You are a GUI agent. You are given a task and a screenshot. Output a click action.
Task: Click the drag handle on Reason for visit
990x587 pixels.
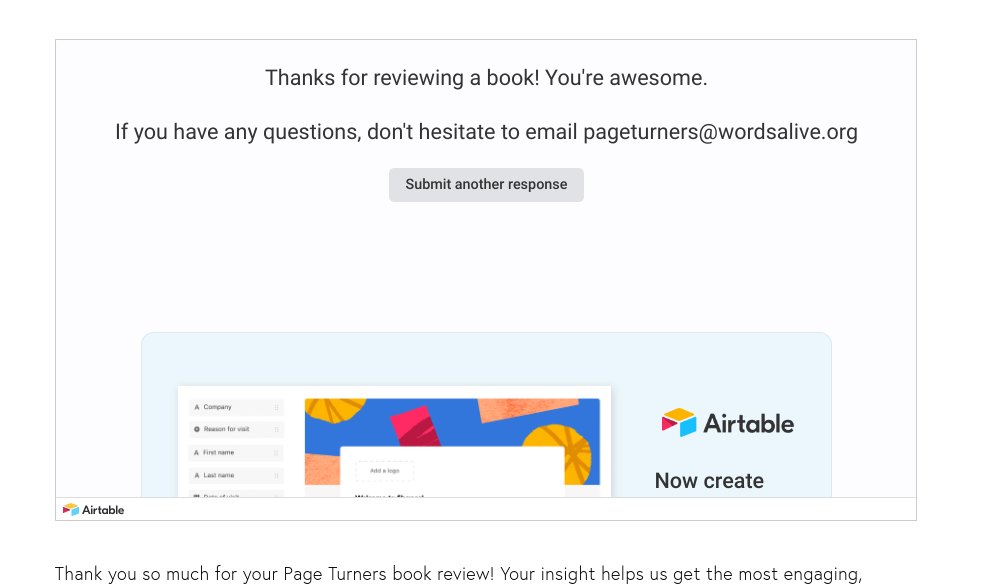click(277, 429)
